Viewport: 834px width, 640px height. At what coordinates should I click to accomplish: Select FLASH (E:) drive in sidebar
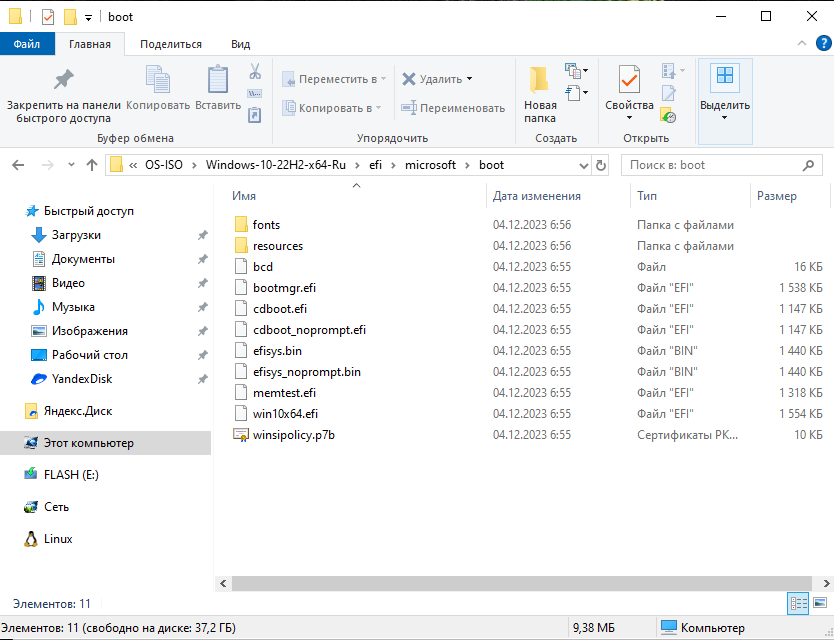(x=71, y=475)
